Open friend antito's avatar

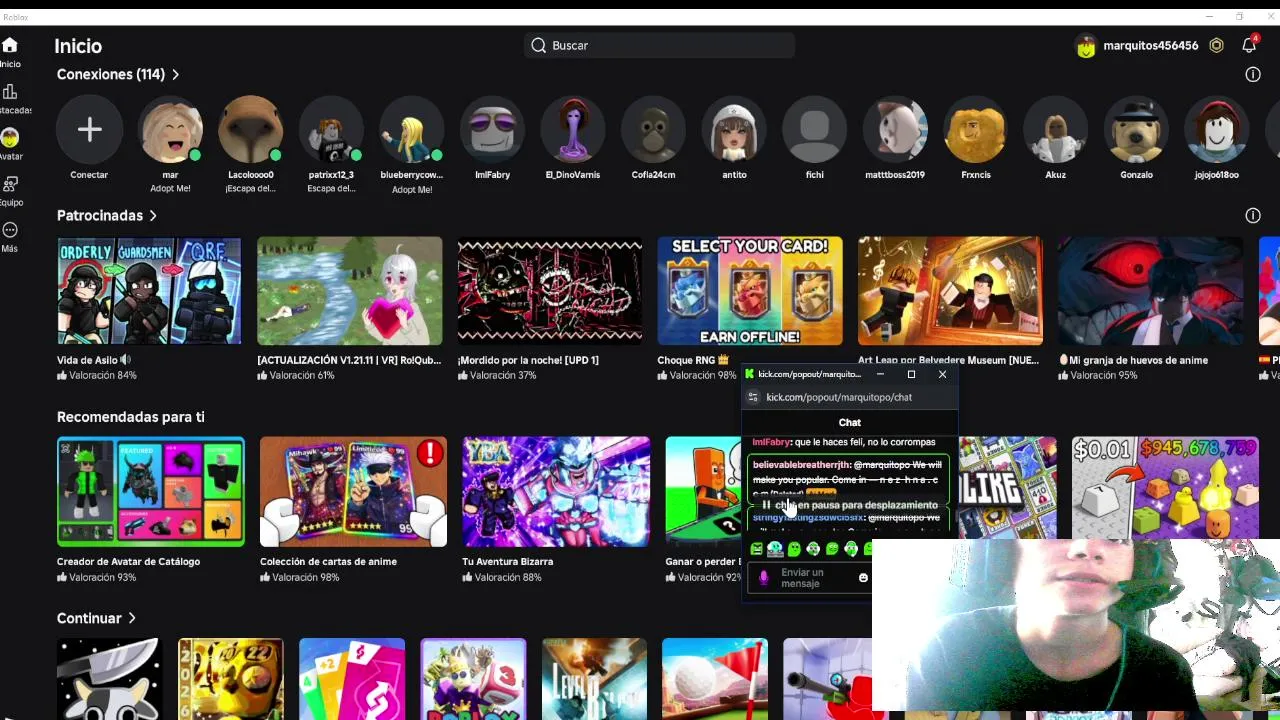pyautogui.click(x=734, y=129)
